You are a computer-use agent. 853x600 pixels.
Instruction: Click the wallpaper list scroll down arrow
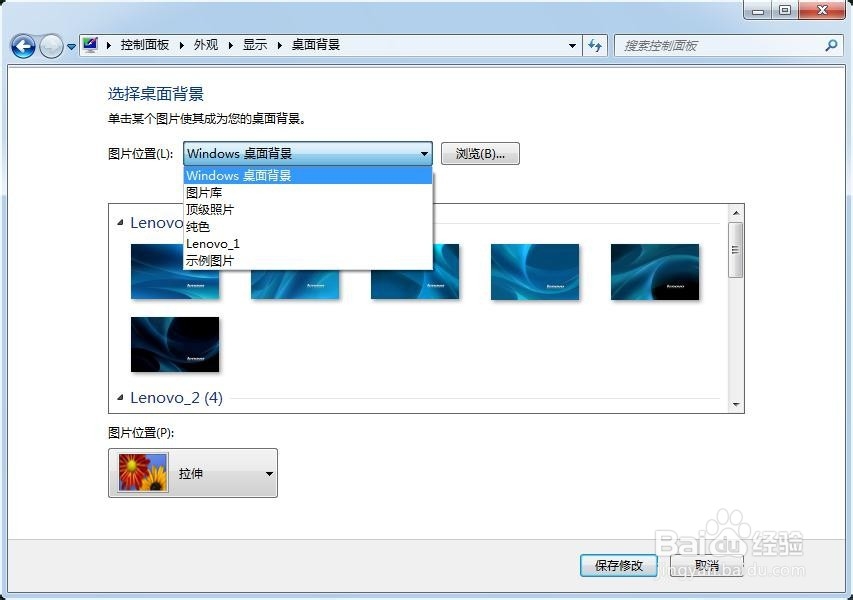[735, 404]
